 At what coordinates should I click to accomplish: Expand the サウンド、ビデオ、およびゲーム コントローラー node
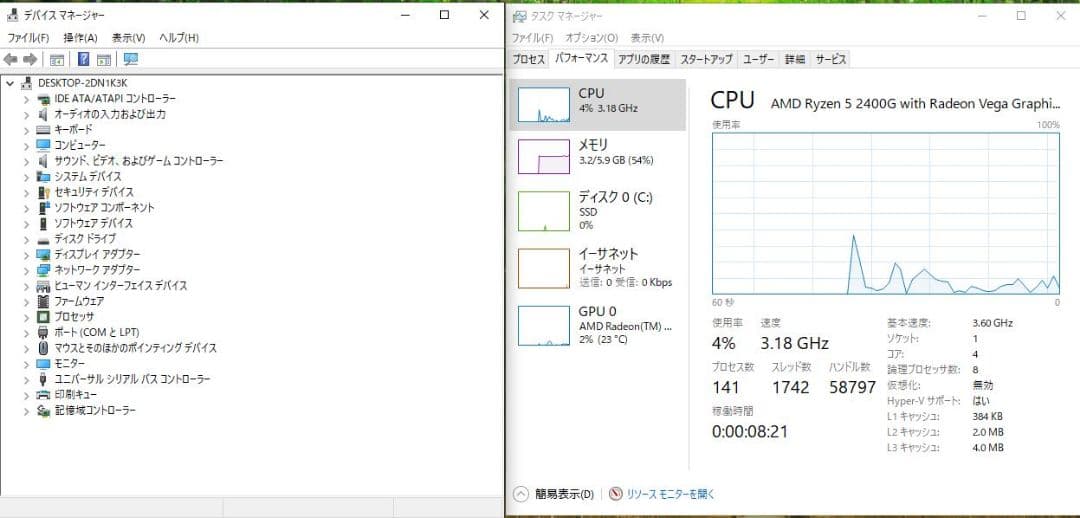pyautogui.click(x=26, y=161)
